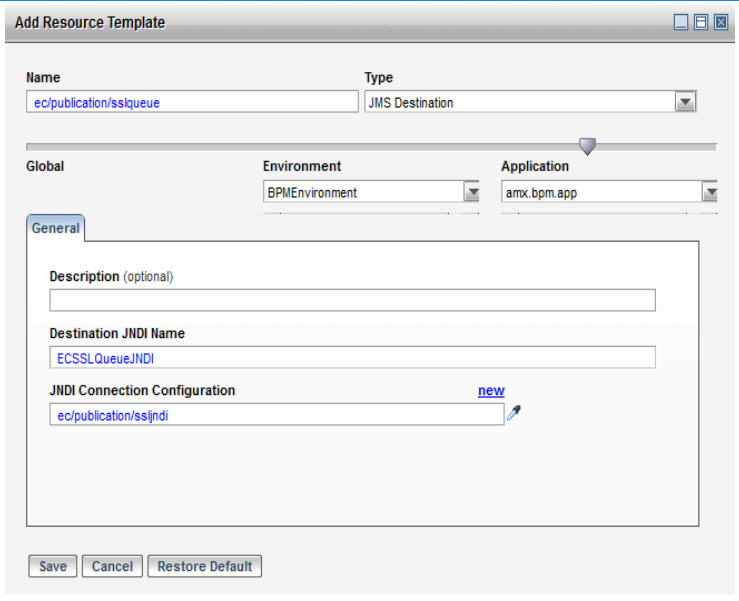Image resolution: width=739 pixels, height=601 pixels.
Task: Expand the Application dropdown arrow
Action: 710,192
